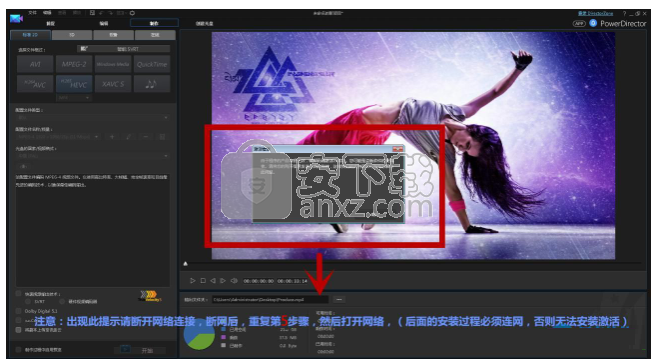Screen dimensions: 658x361
Task: Toggle the checkbox above the bottom start bar
Action: tap(18, 330)
